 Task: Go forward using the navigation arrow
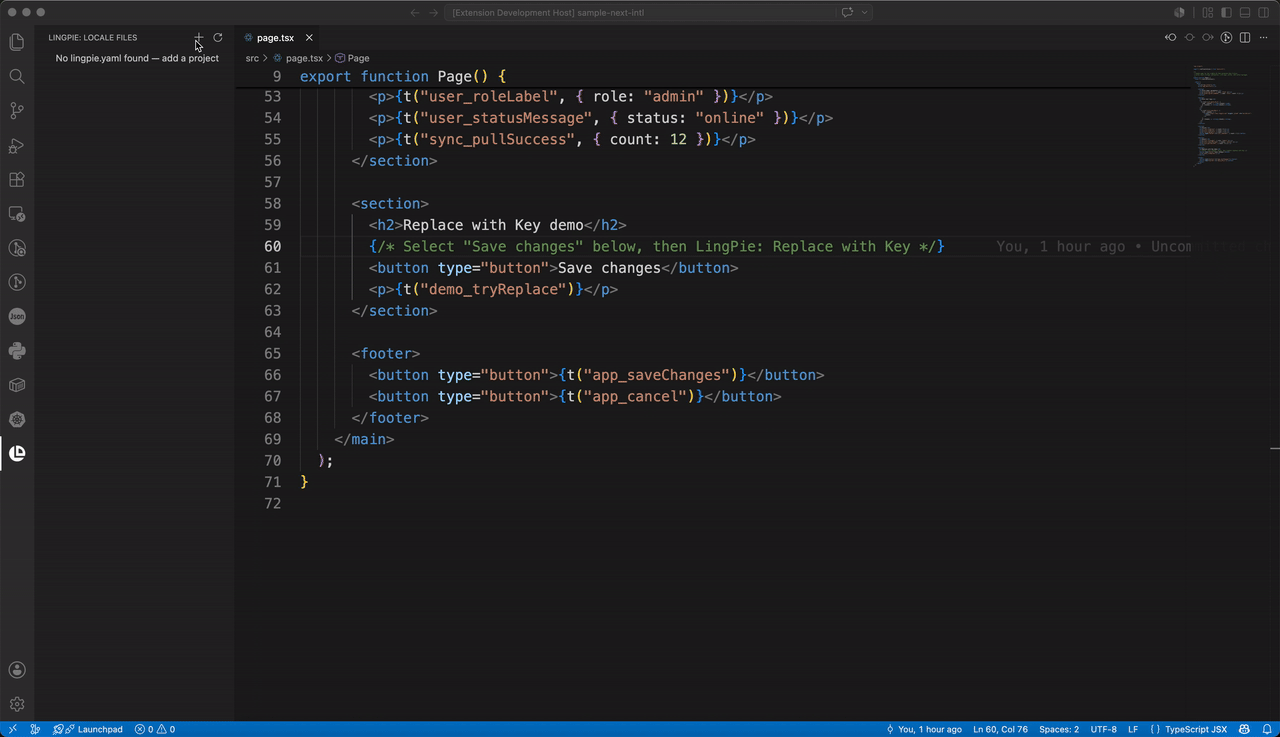pos(434,12)
